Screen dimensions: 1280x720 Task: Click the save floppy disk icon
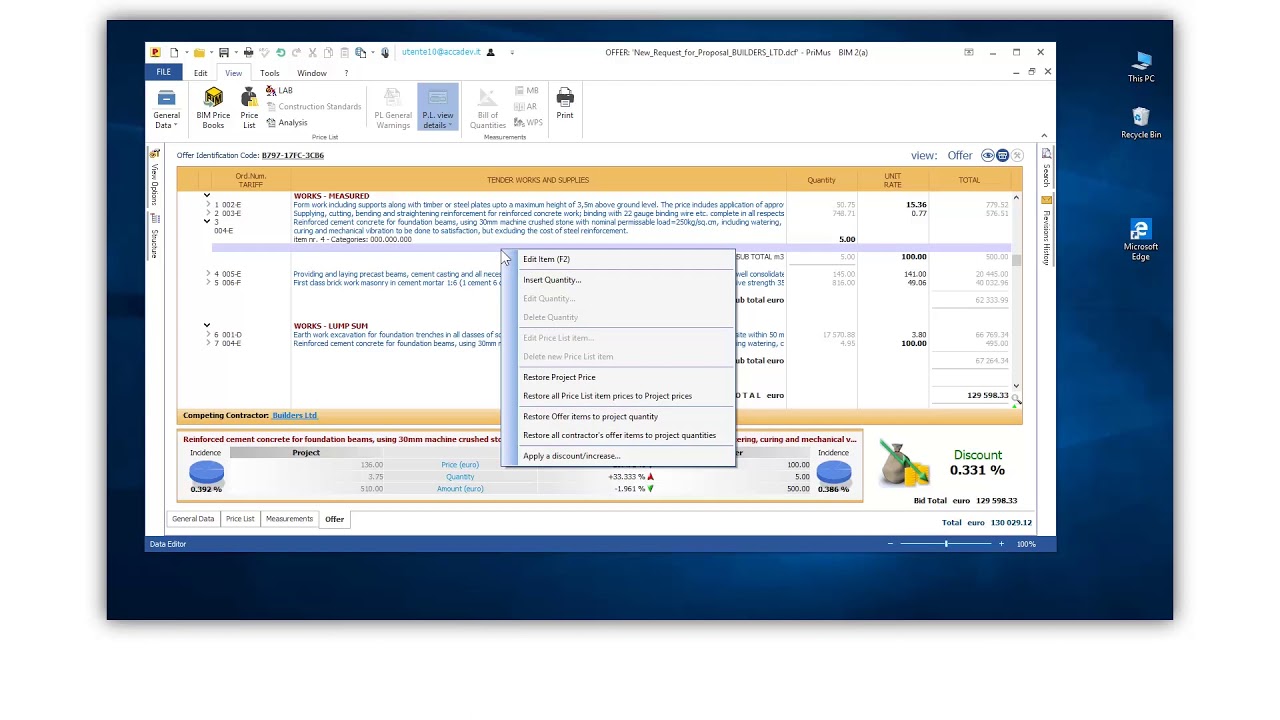pos(223,52)
